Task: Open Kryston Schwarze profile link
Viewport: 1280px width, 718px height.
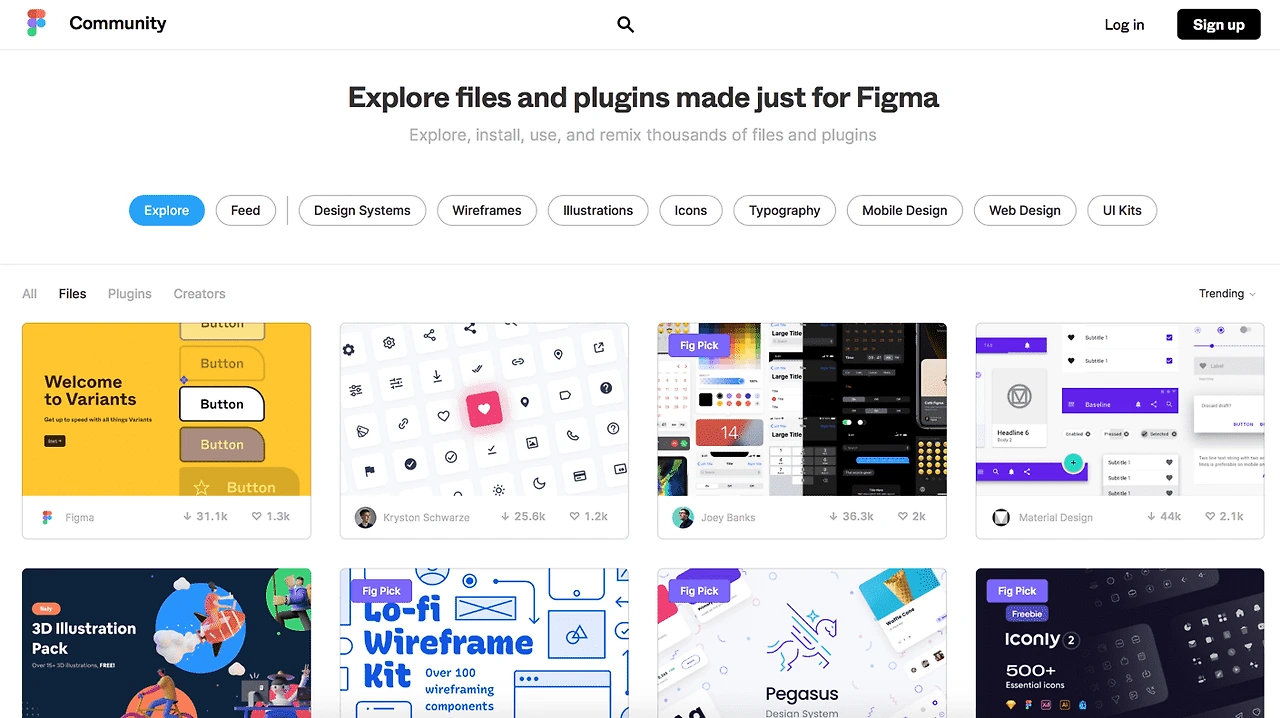Action: (x=426, y=518)
